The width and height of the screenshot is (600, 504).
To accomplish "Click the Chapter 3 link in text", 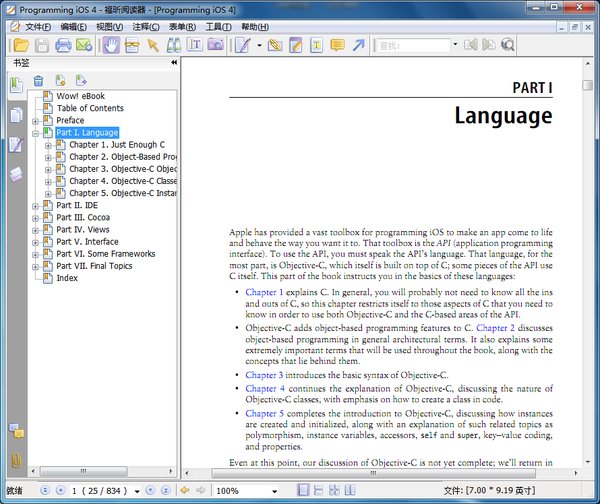I will point(264,375).
